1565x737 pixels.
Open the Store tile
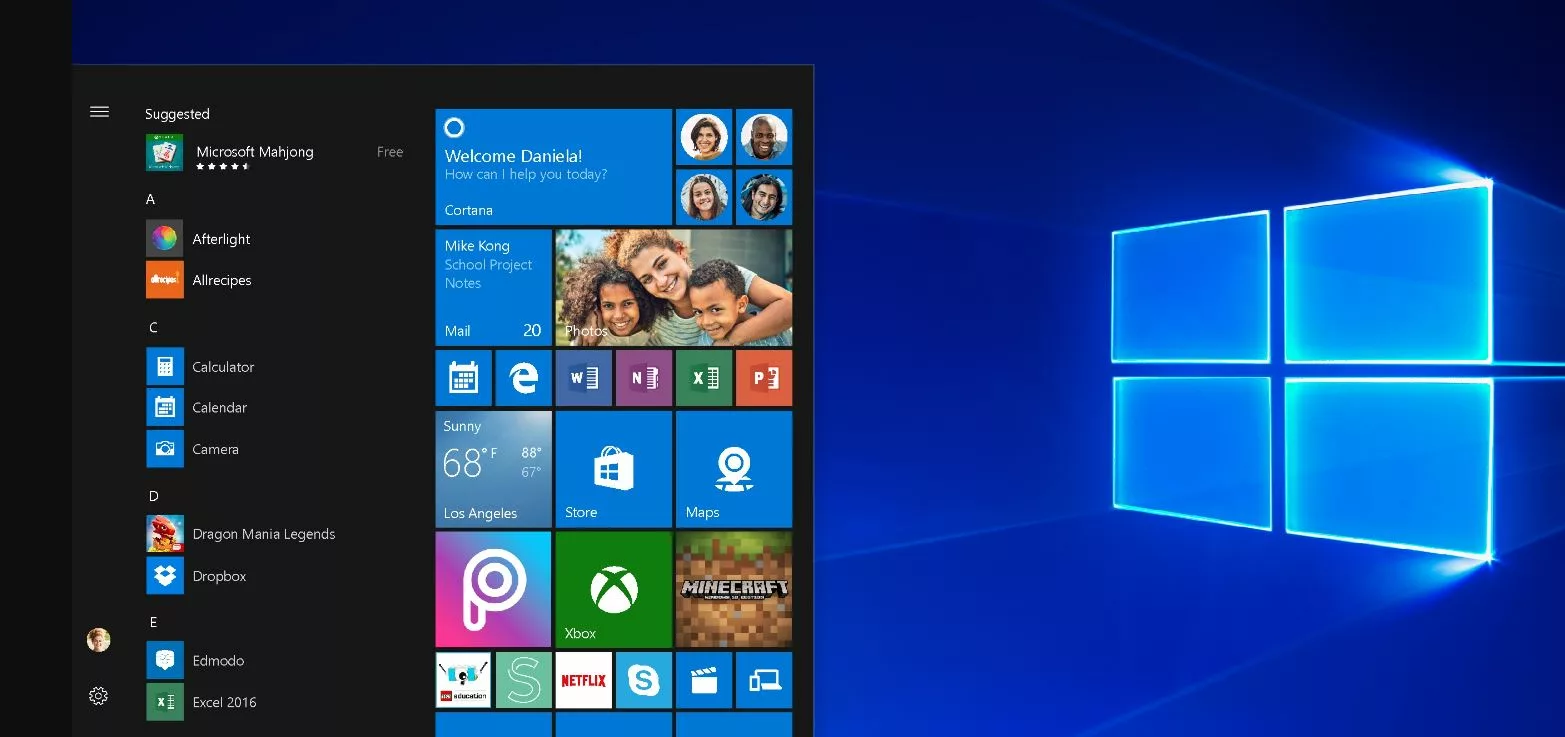614,469
